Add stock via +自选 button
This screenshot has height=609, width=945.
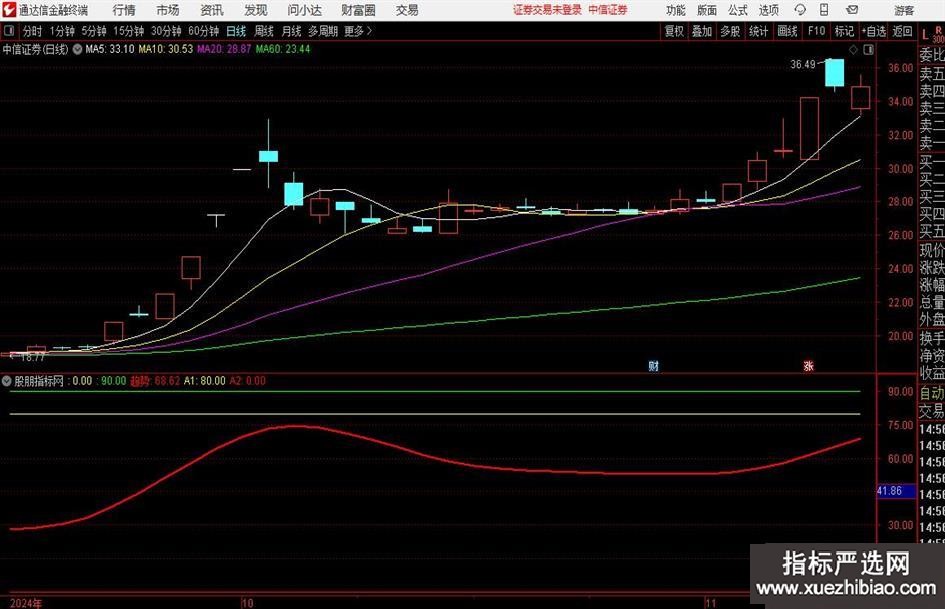pos(873,31)
